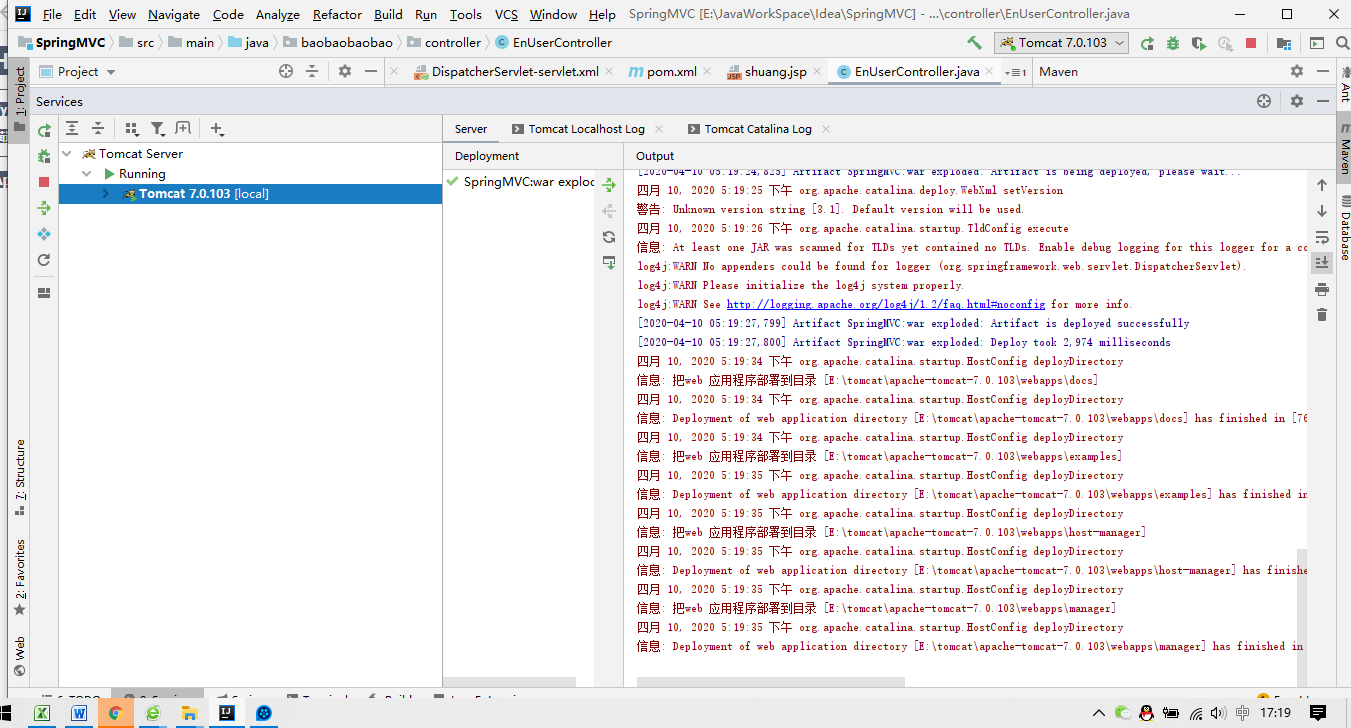This screenshot has height=728, width=1351.
Task: Click the Refresh icon beside the Deployment list
Action: (x=609, y=237)
